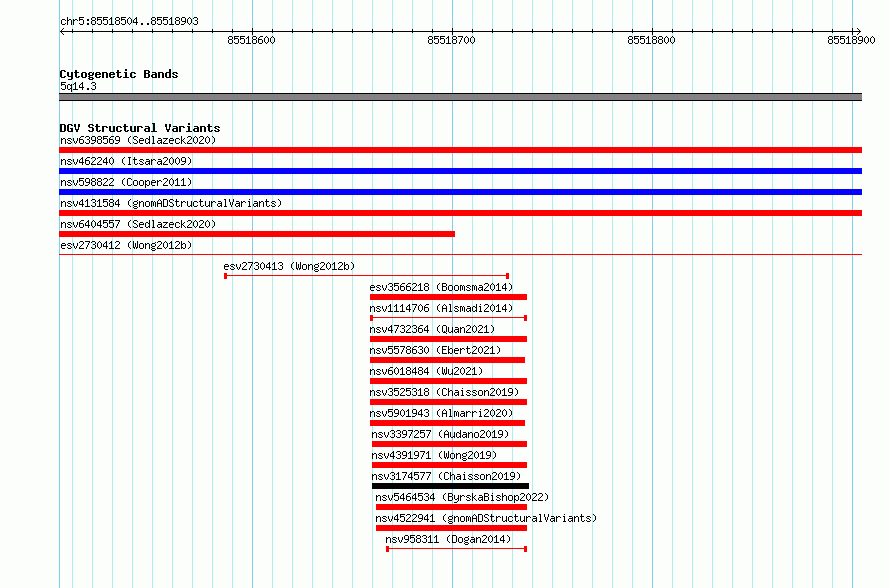Open variant esv3566218 (Boomsma2014) label
This screenshot has height=588, width=890.
pos(441,287)
